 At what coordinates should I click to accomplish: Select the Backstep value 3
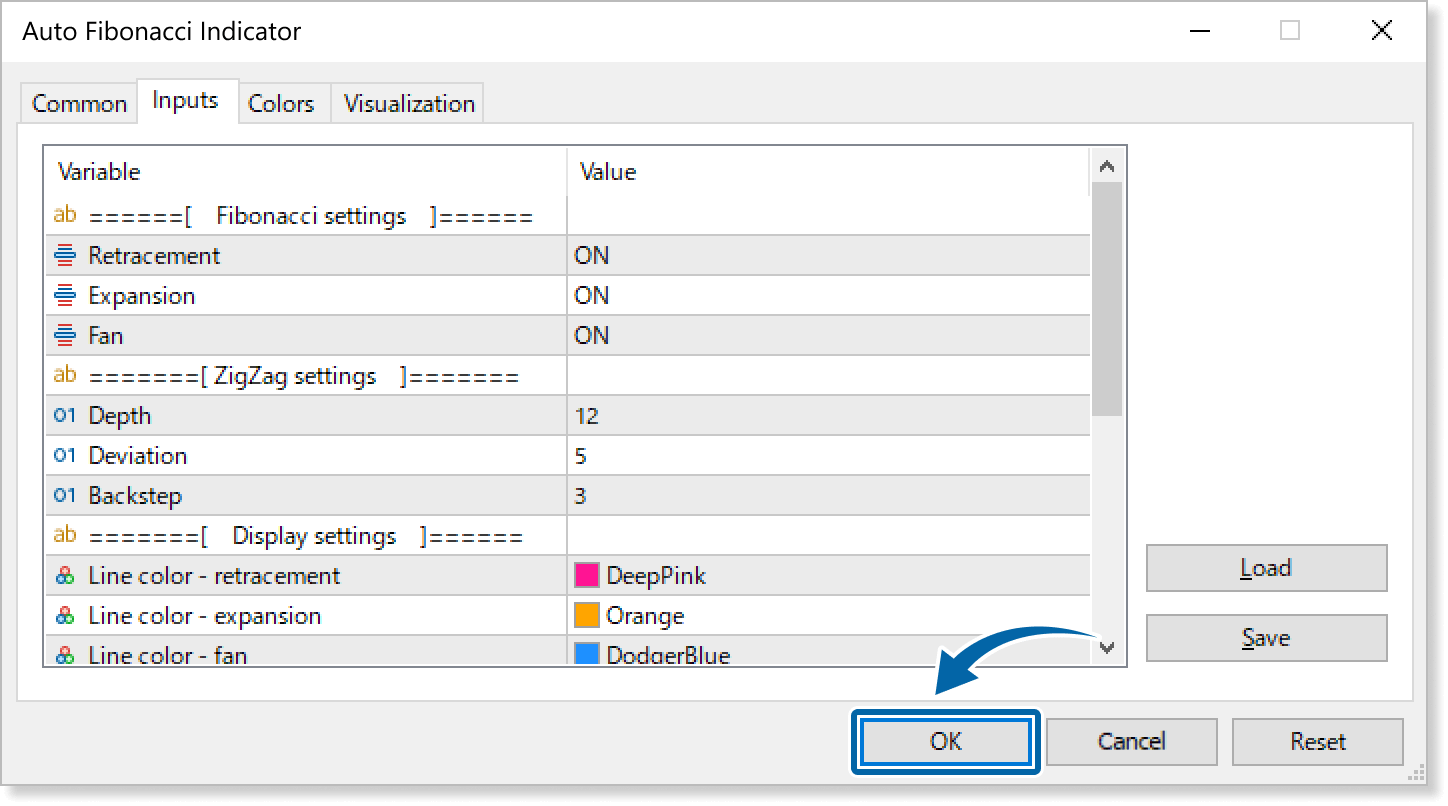click(581, 496)
